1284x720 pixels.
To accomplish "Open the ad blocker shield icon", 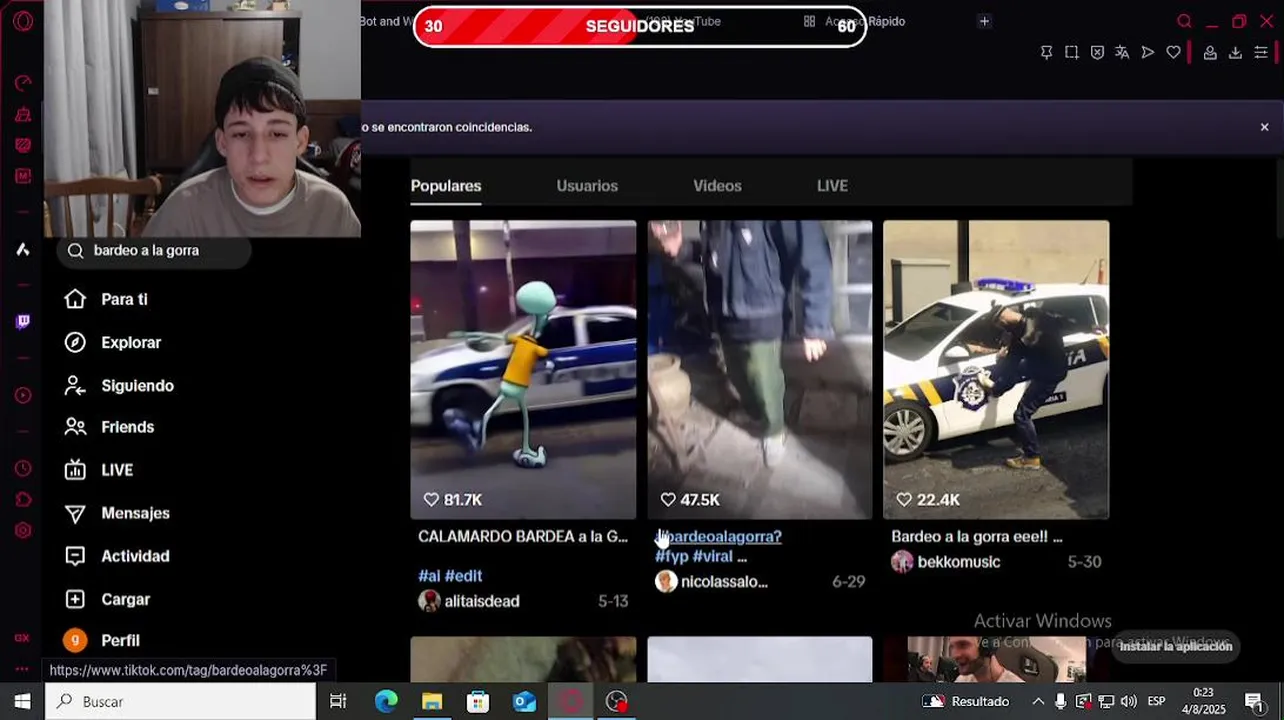I will pos(1097,52).
